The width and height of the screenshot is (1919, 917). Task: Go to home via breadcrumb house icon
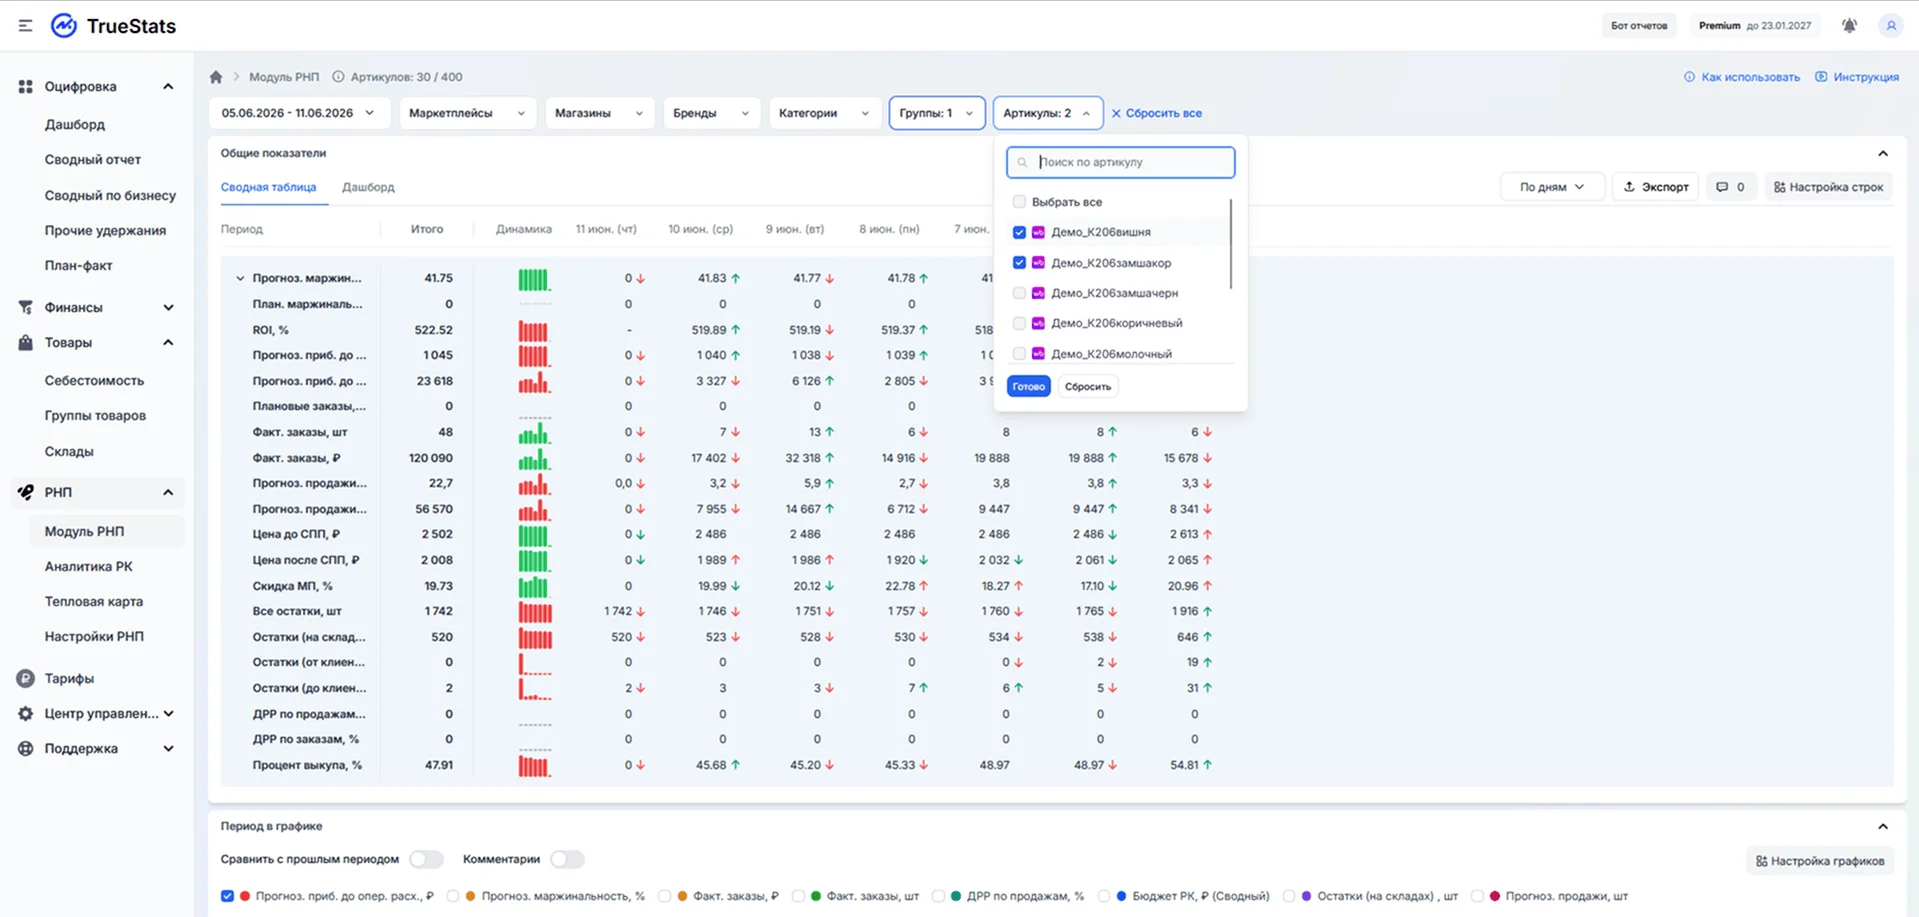point(216,77)
